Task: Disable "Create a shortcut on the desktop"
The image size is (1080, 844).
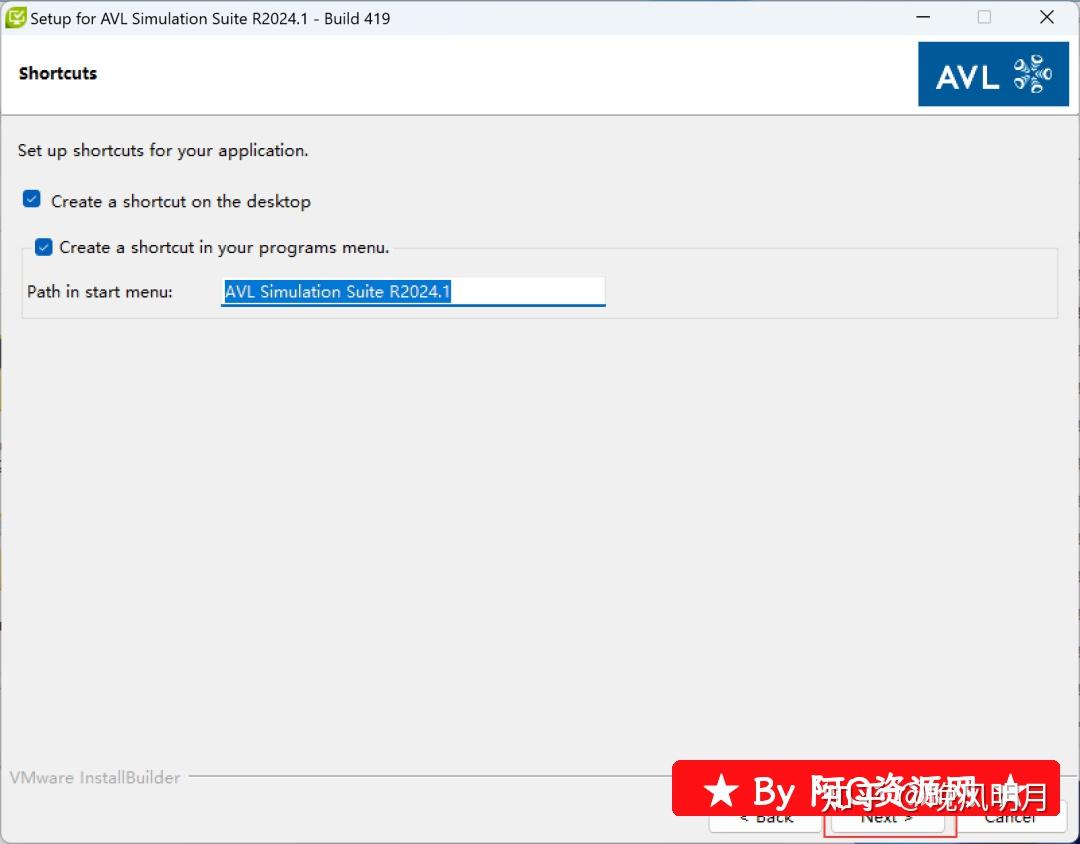Action: [31, 198]
